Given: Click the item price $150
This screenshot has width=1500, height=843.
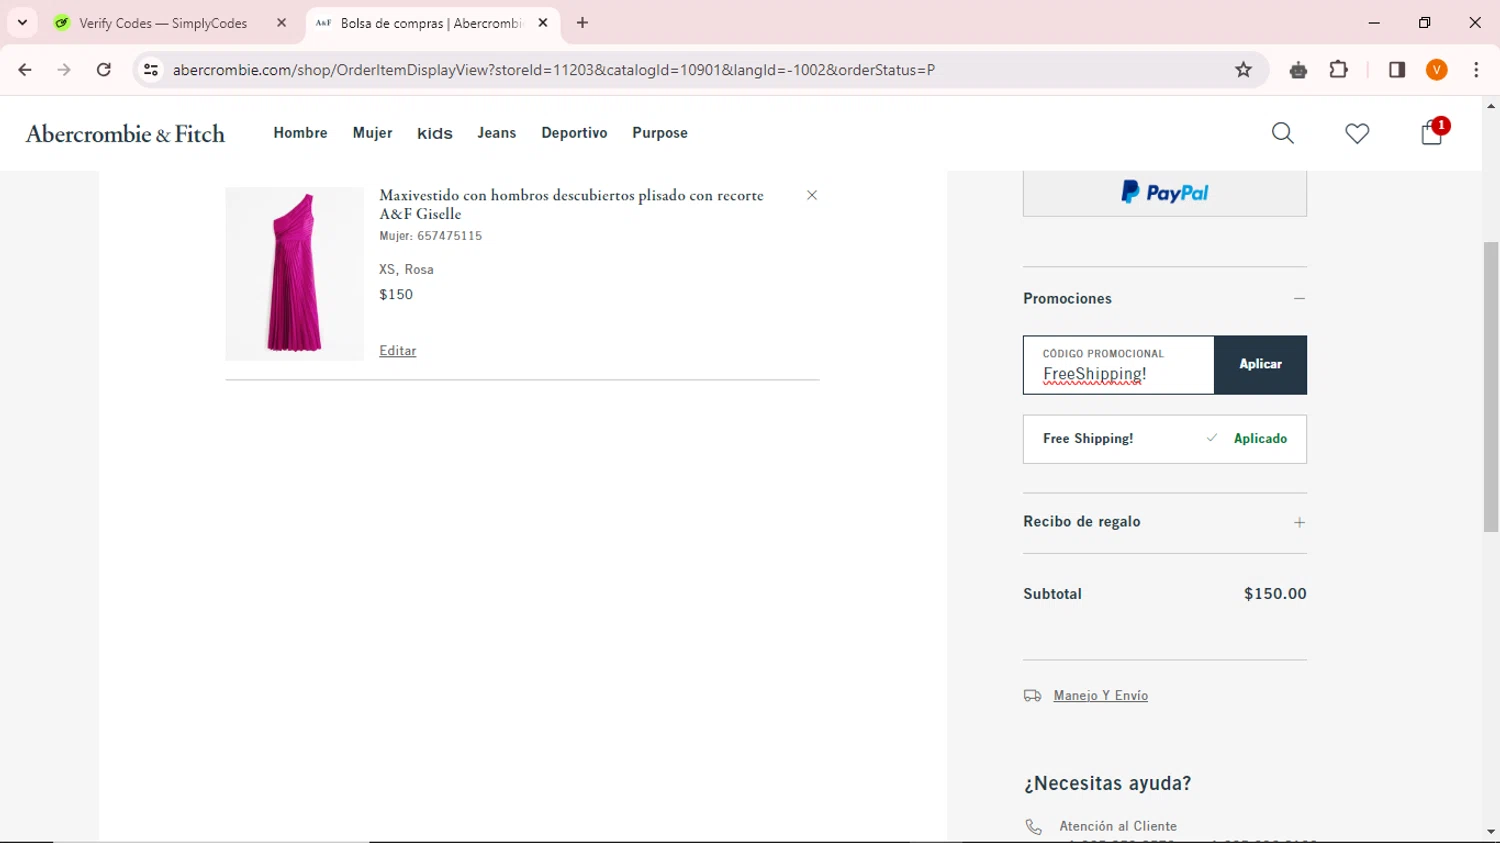Looking at the screenshot, I should (396, 294).
